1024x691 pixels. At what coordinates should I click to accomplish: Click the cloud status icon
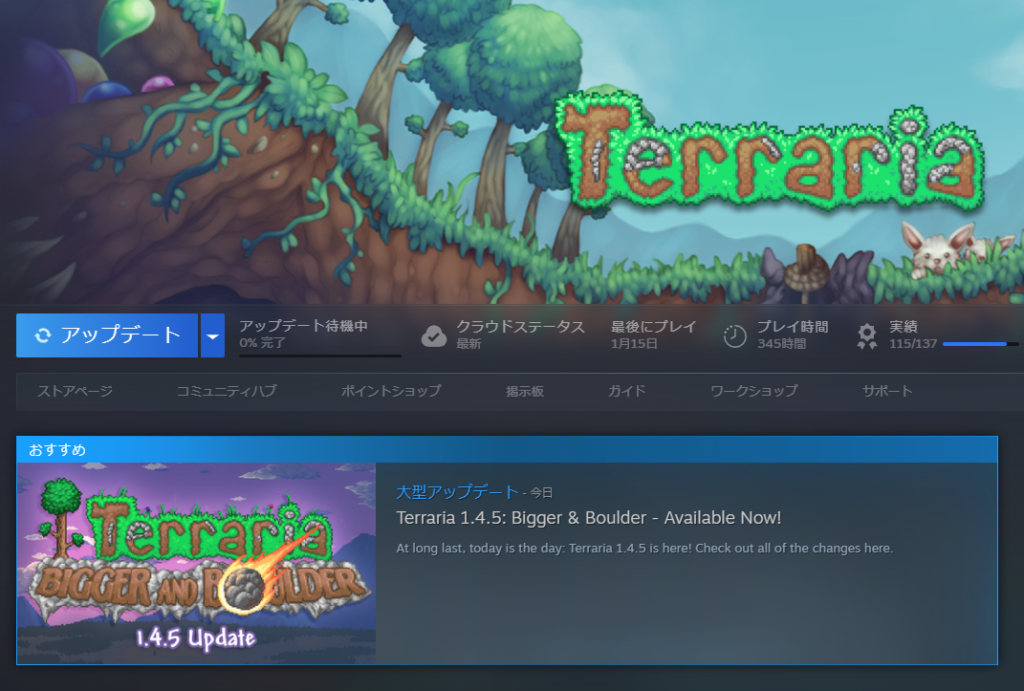tap(433, 336)
